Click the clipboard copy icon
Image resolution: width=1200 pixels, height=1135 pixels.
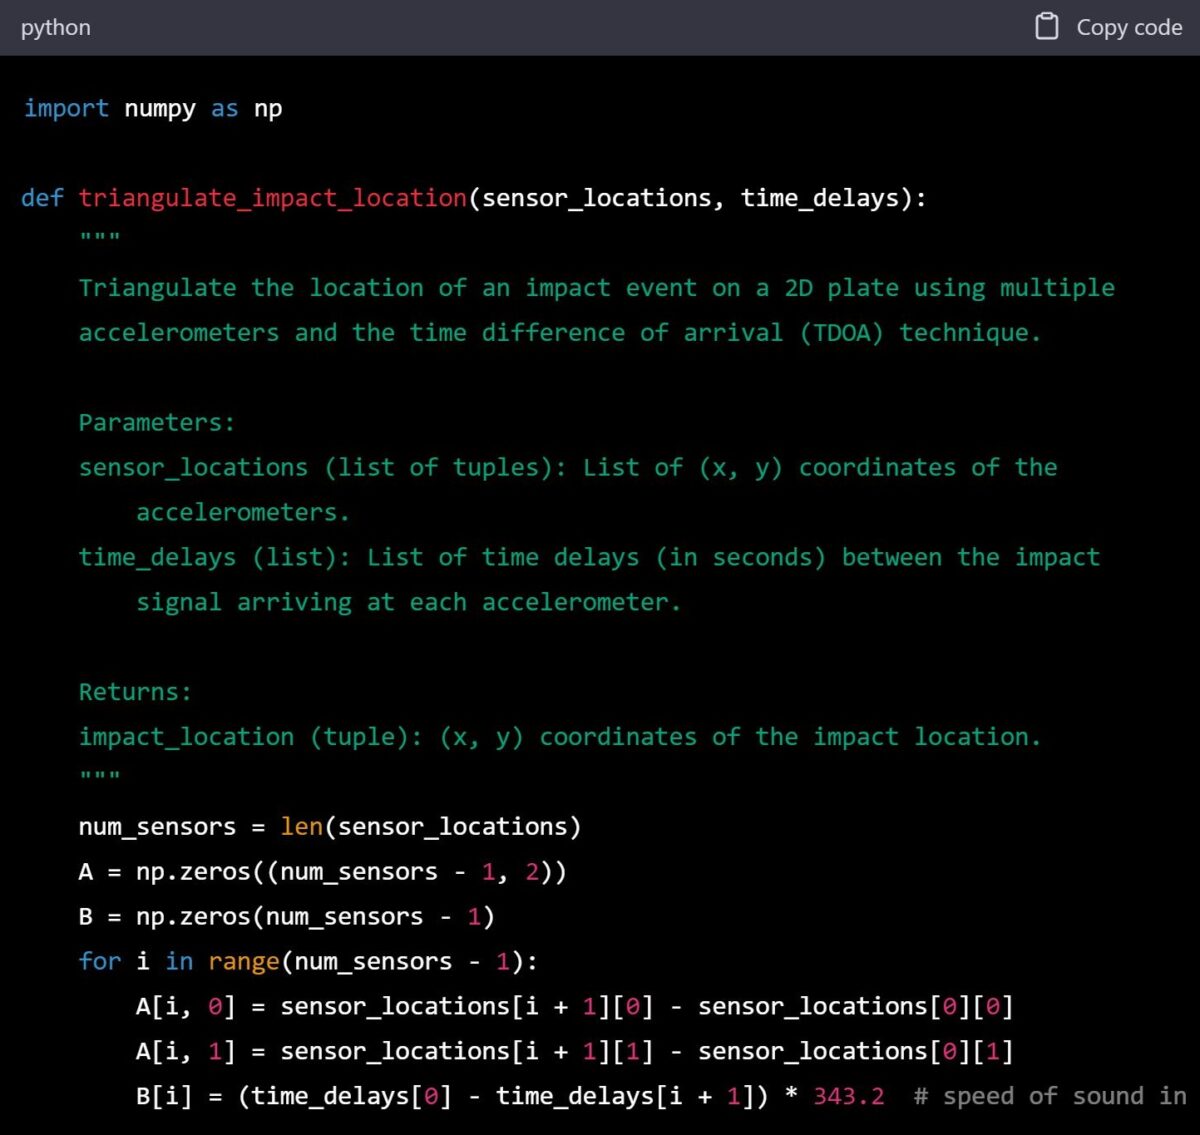[1046, 27]
